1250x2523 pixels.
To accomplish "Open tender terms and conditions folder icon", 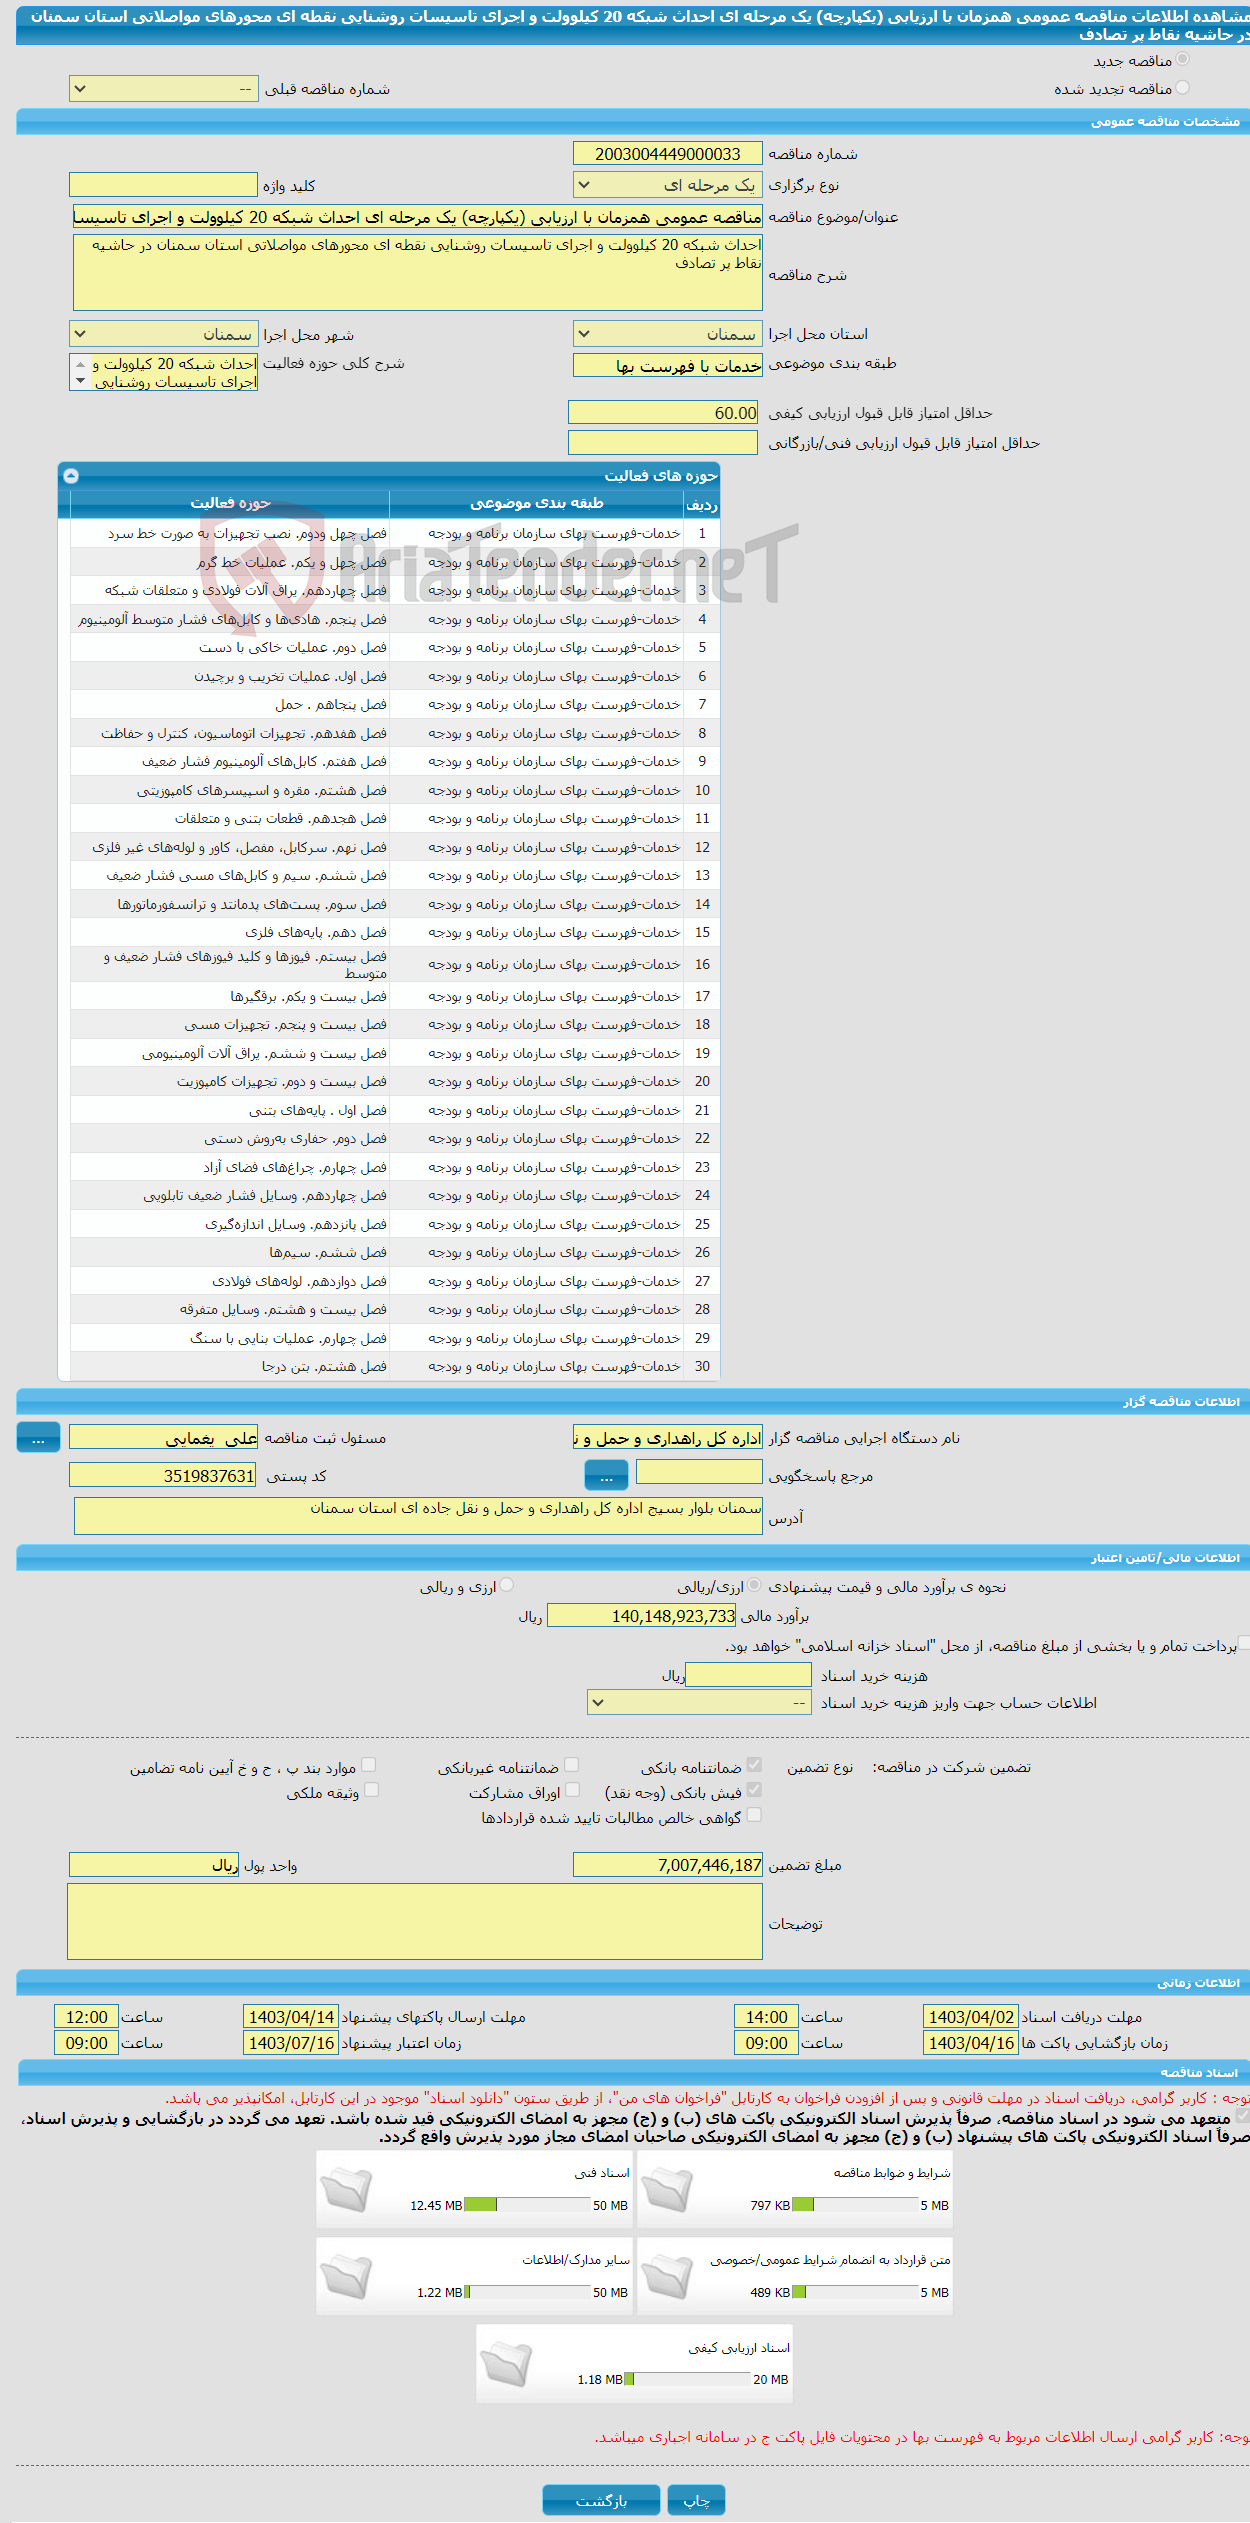I will [x=667, y=2188].
